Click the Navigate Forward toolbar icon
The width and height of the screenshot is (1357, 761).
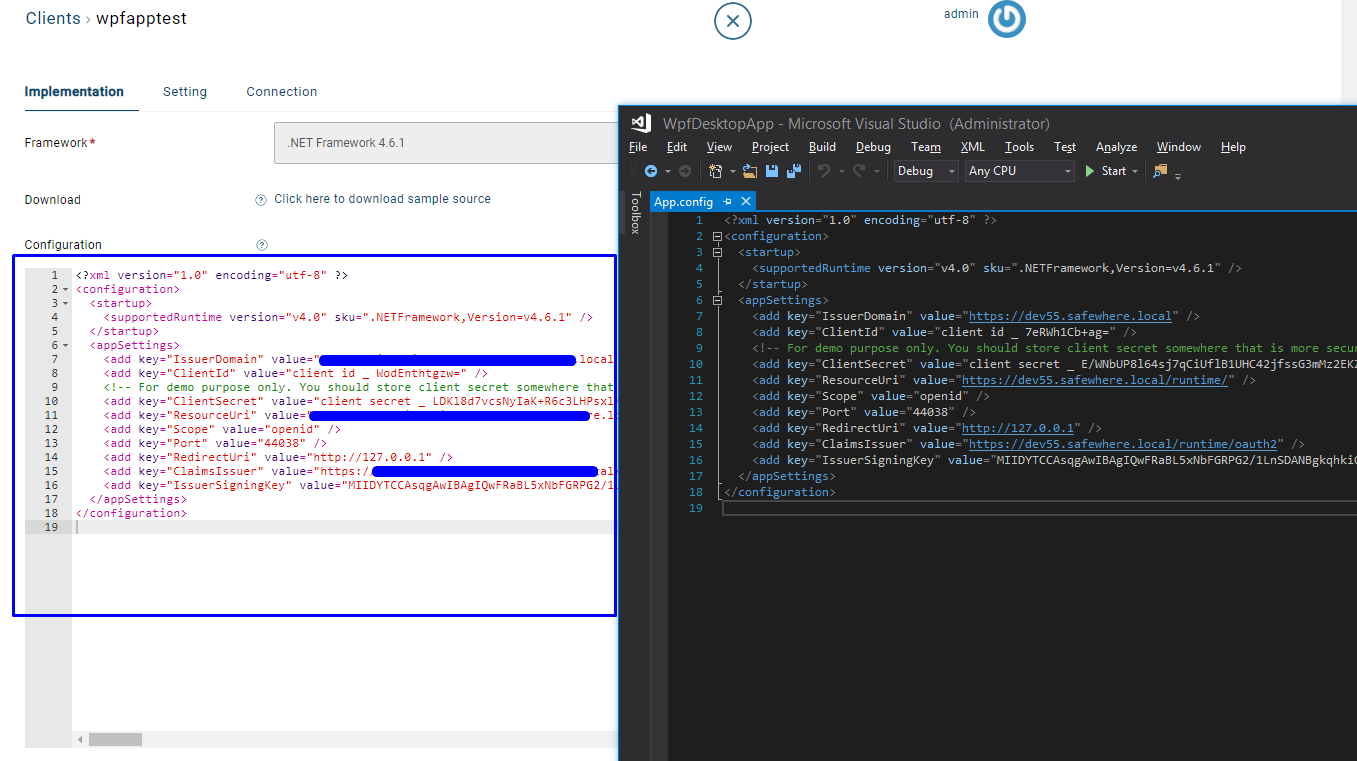click(684, 171)
